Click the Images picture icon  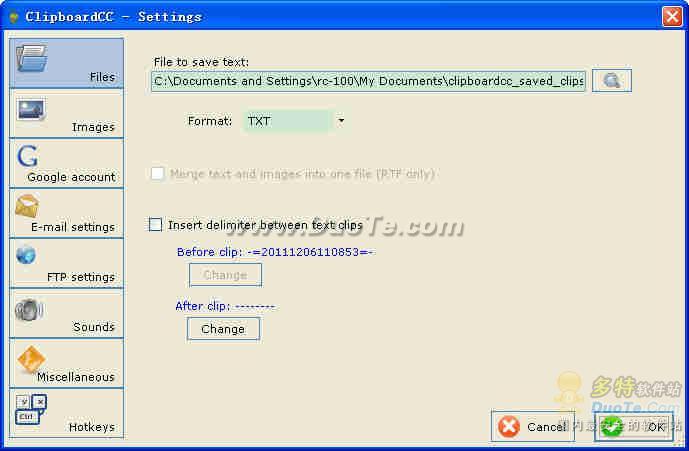[31, 109]
